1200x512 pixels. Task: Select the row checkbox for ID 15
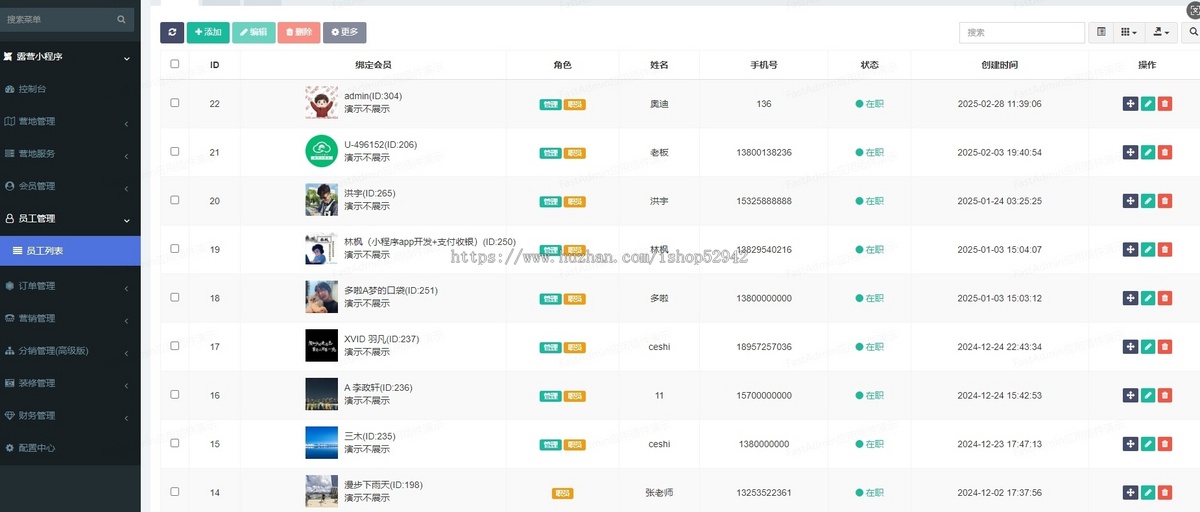[x=175, y=443]
